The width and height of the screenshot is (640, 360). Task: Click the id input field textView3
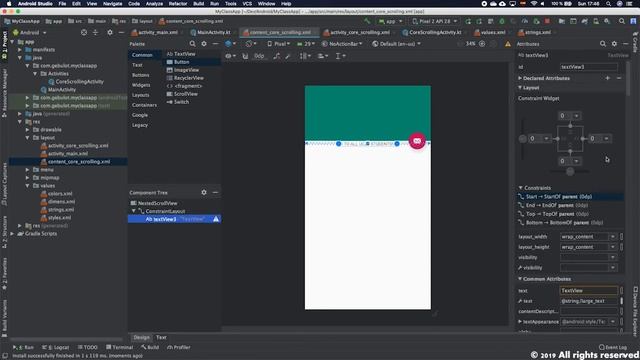pos(589,67)
